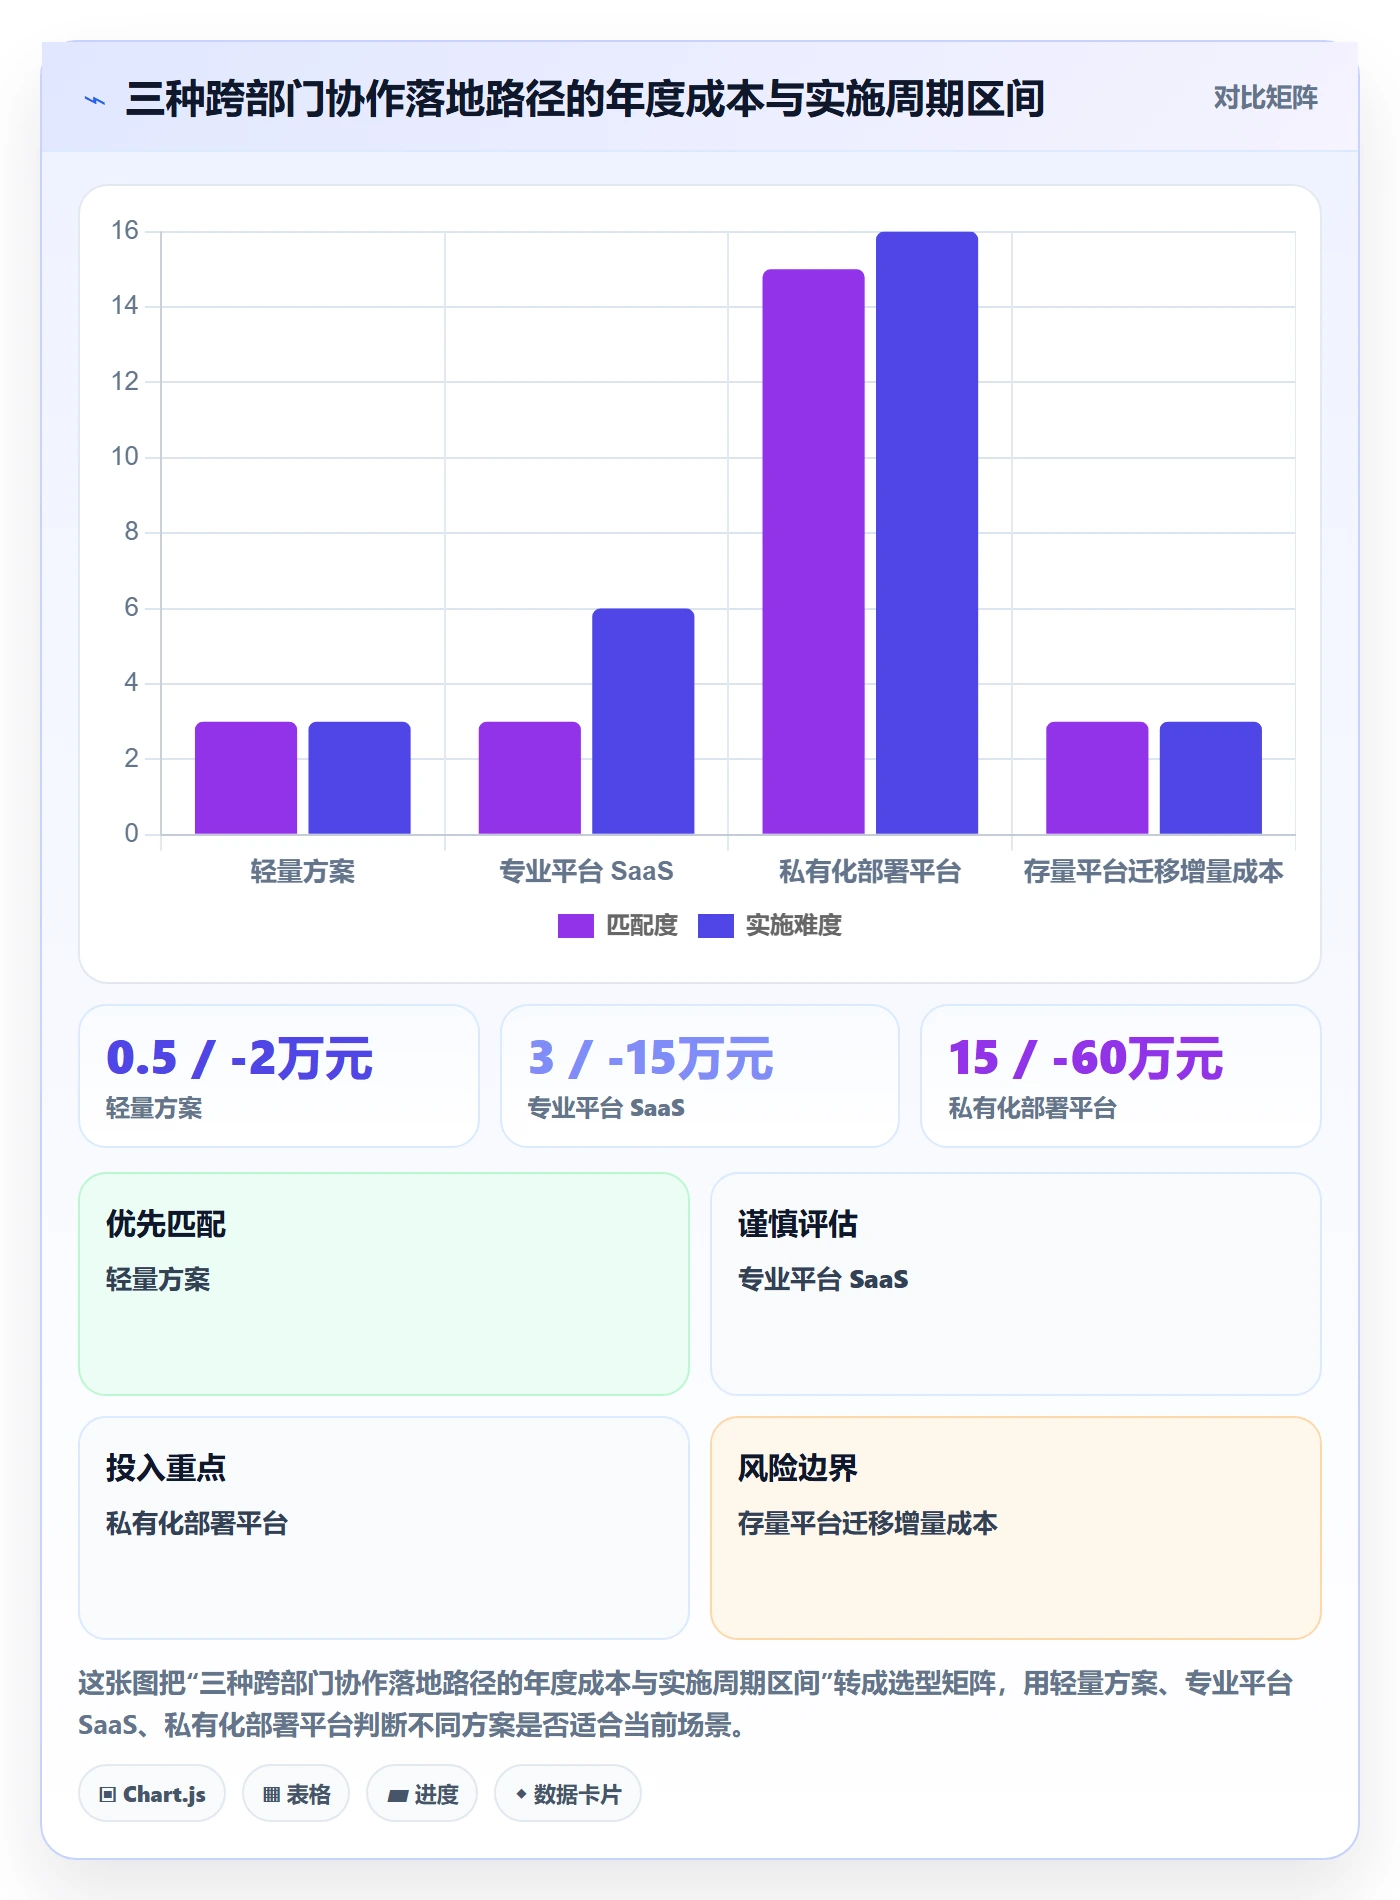Viewport: 1400px width, 1900px height.
Task: Click the y-axis value 16
Action: (125, 231)
